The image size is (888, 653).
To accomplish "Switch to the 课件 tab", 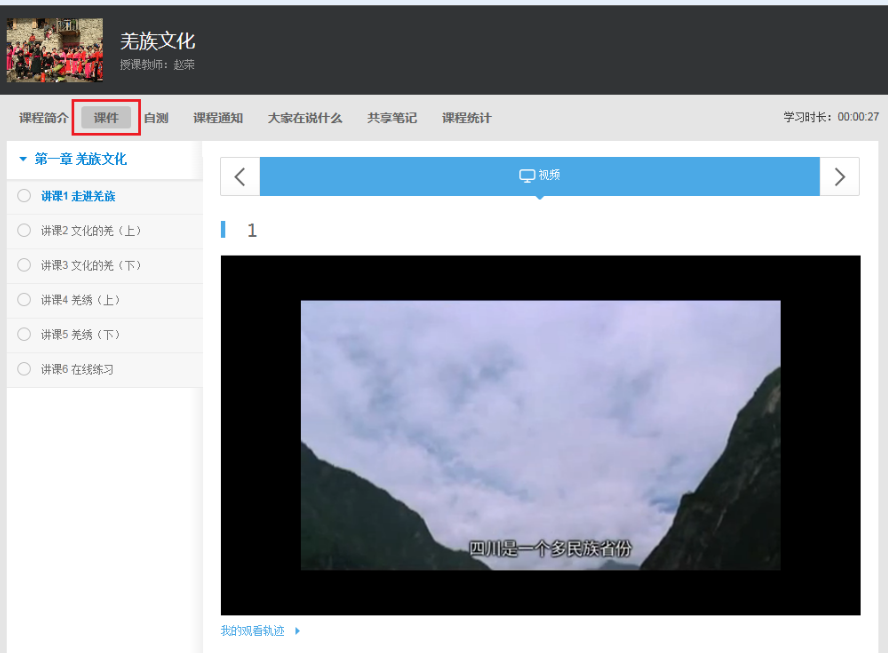I will (x=106, y=118).
